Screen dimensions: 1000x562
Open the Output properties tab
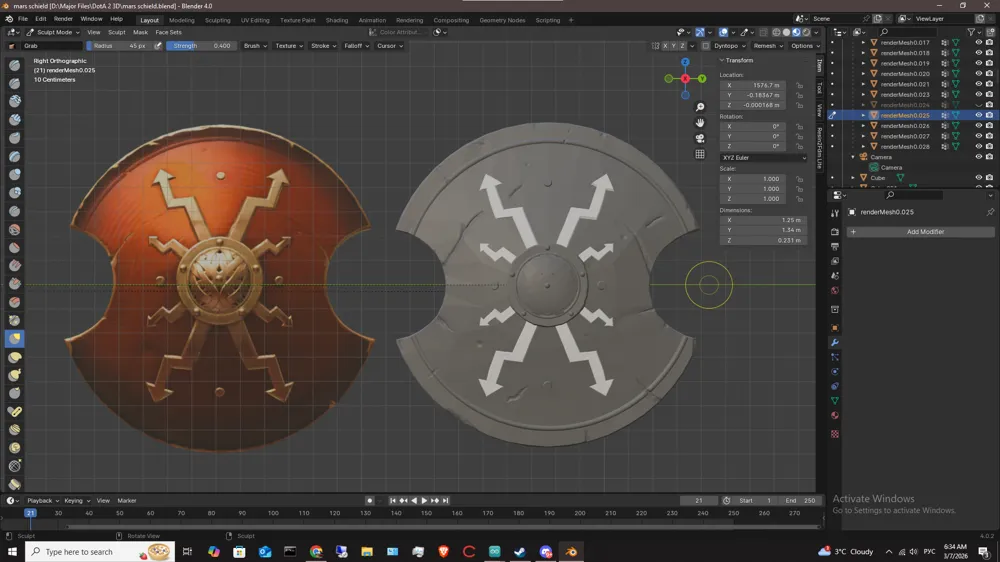(x=835, y=246)
